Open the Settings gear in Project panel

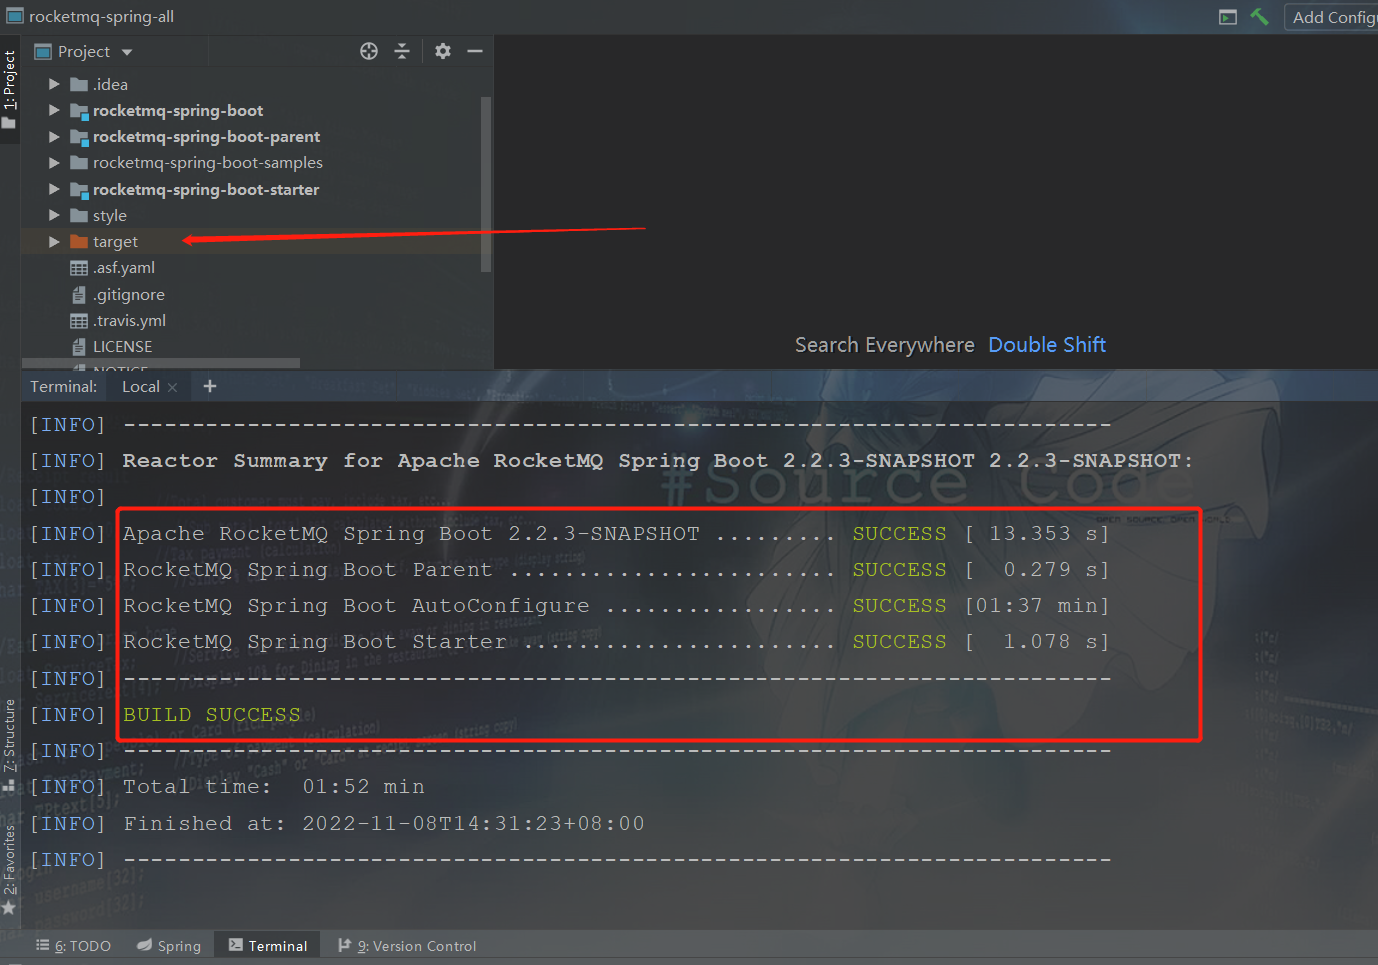tap(442, 51)
